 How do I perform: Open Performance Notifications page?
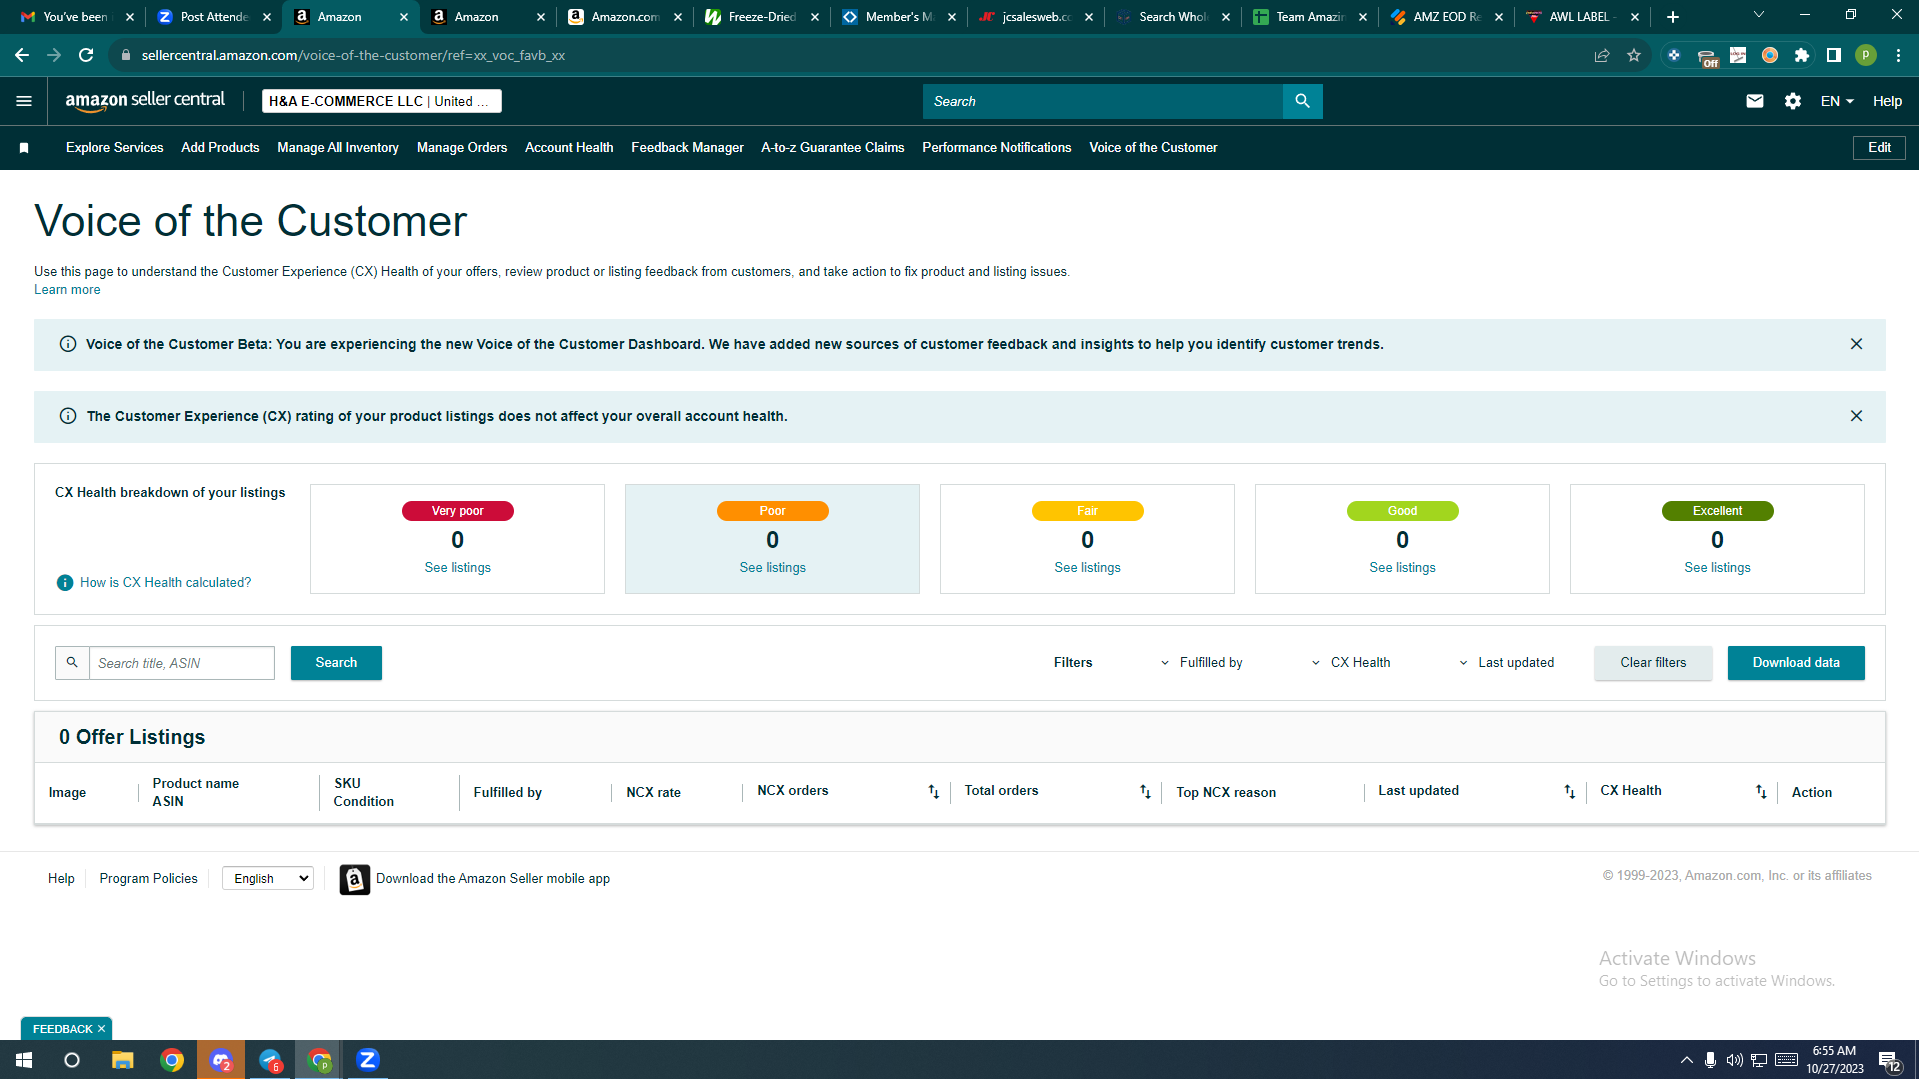point(996,148)
